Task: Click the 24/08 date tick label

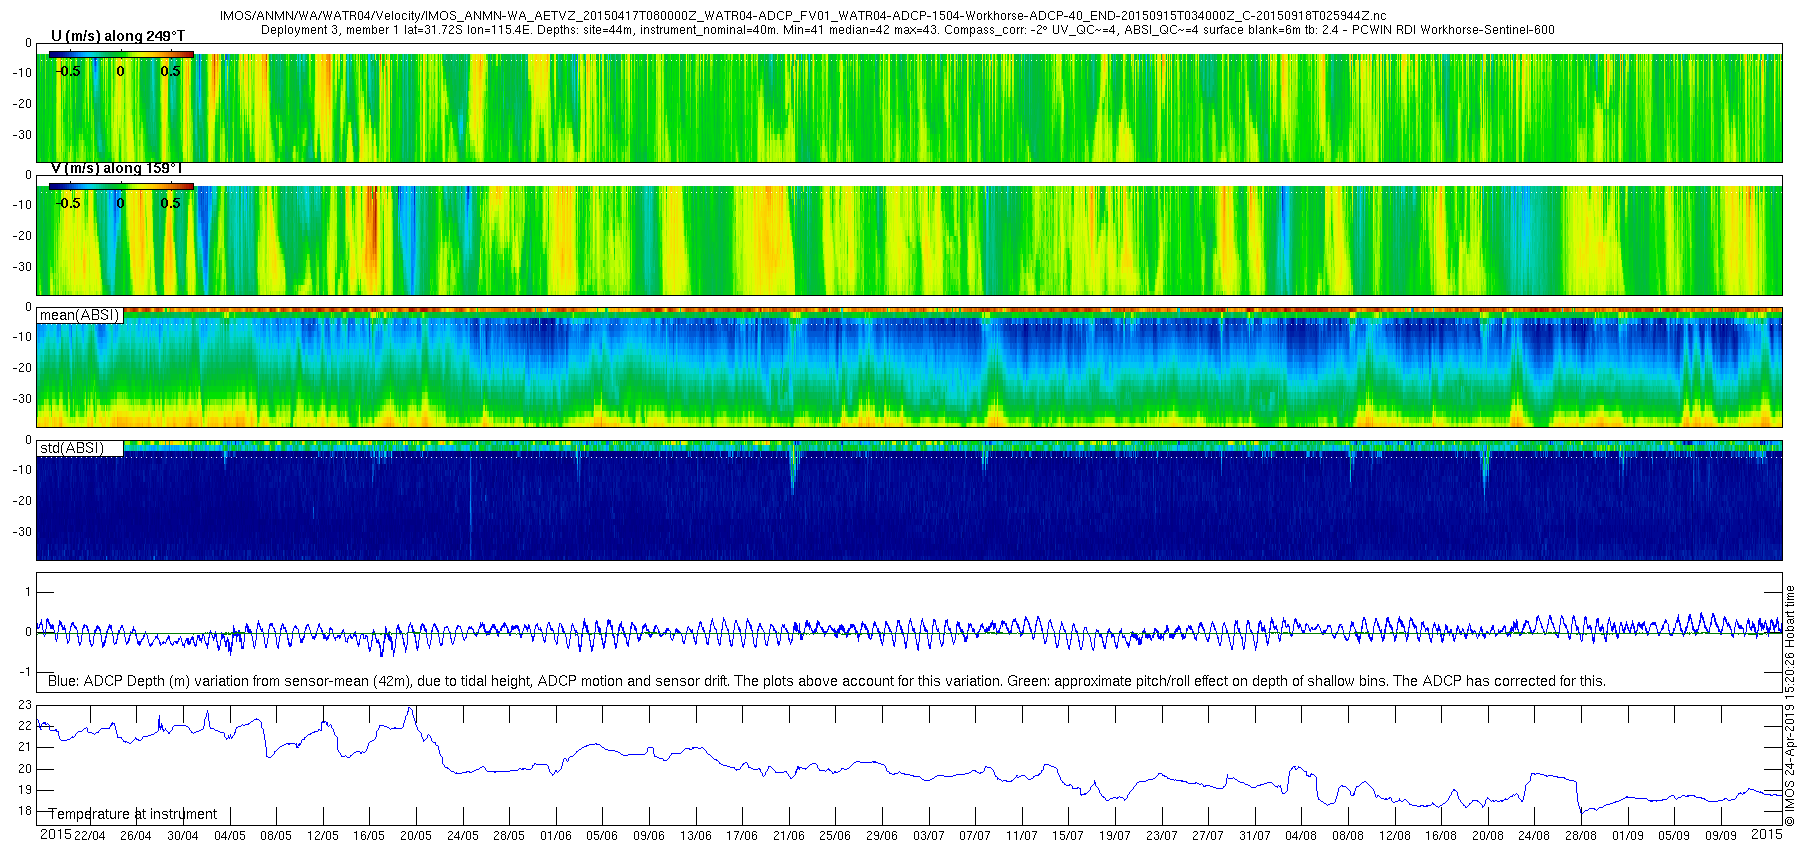Action: 1534,836
